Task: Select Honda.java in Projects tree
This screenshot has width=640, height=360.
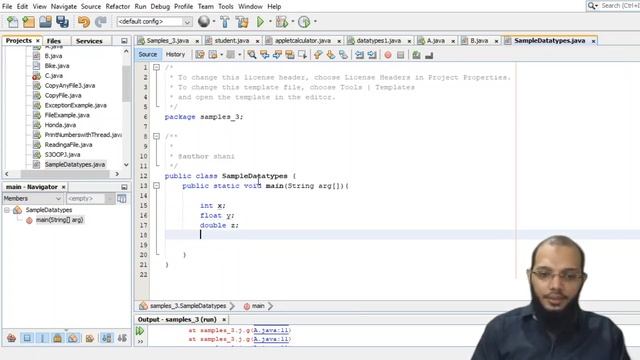Action: (60, 125)
